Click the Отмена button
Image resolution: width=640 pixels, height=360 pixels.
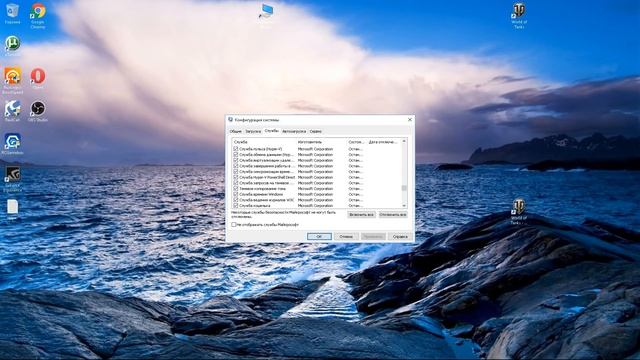[346, 236]
